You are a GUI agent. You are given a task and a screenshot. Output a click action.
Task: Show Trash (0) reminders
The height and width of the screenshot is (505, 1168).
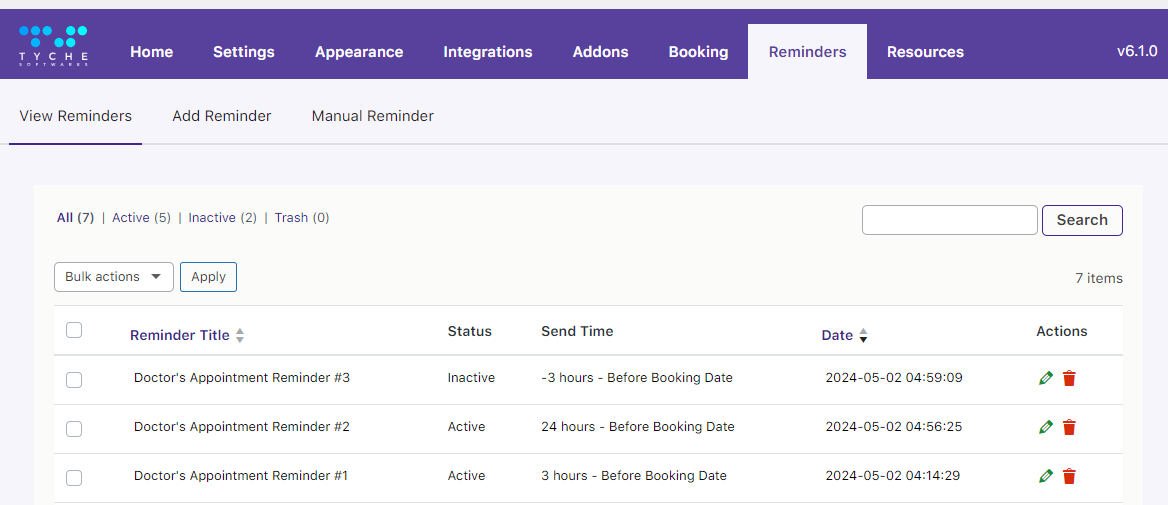coord(302,218)
